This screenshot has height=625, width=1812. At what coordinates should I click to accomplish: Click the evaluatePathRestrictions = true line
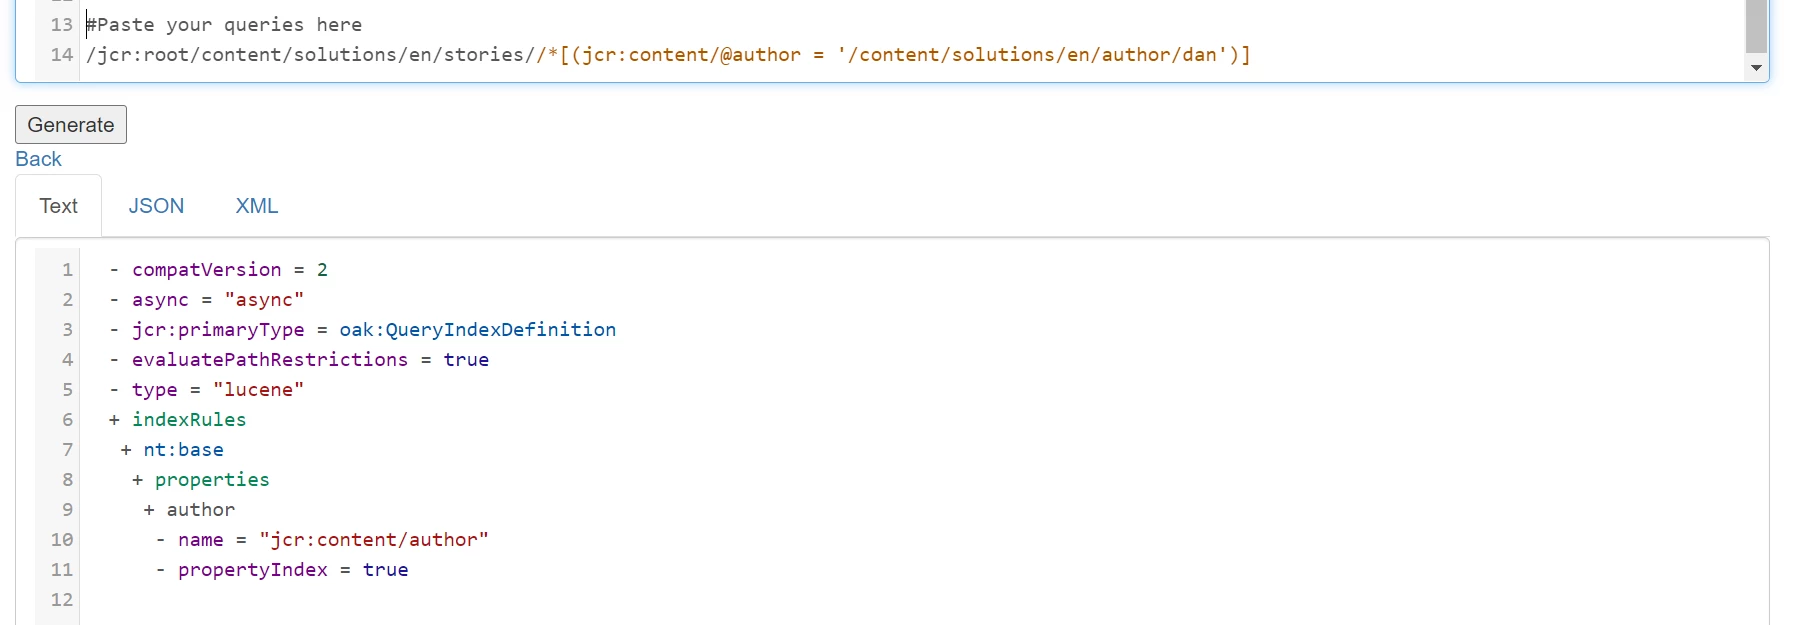299,360
